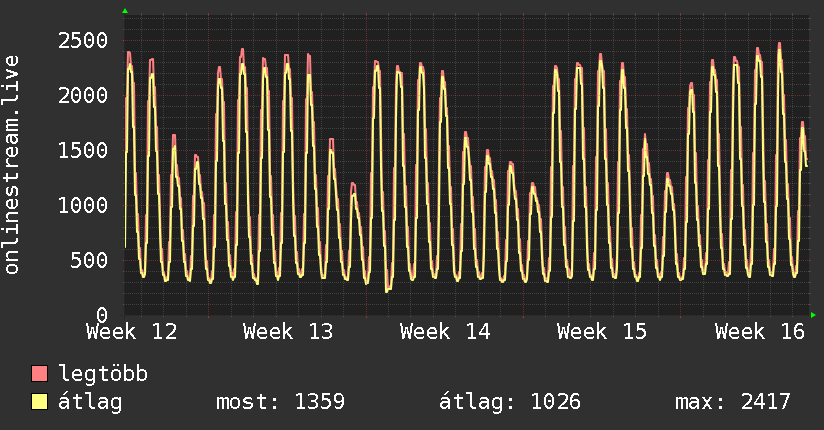824x430 pixels.
Task: Click the green arrow atop the y-axis
Action: coord(125,11)
